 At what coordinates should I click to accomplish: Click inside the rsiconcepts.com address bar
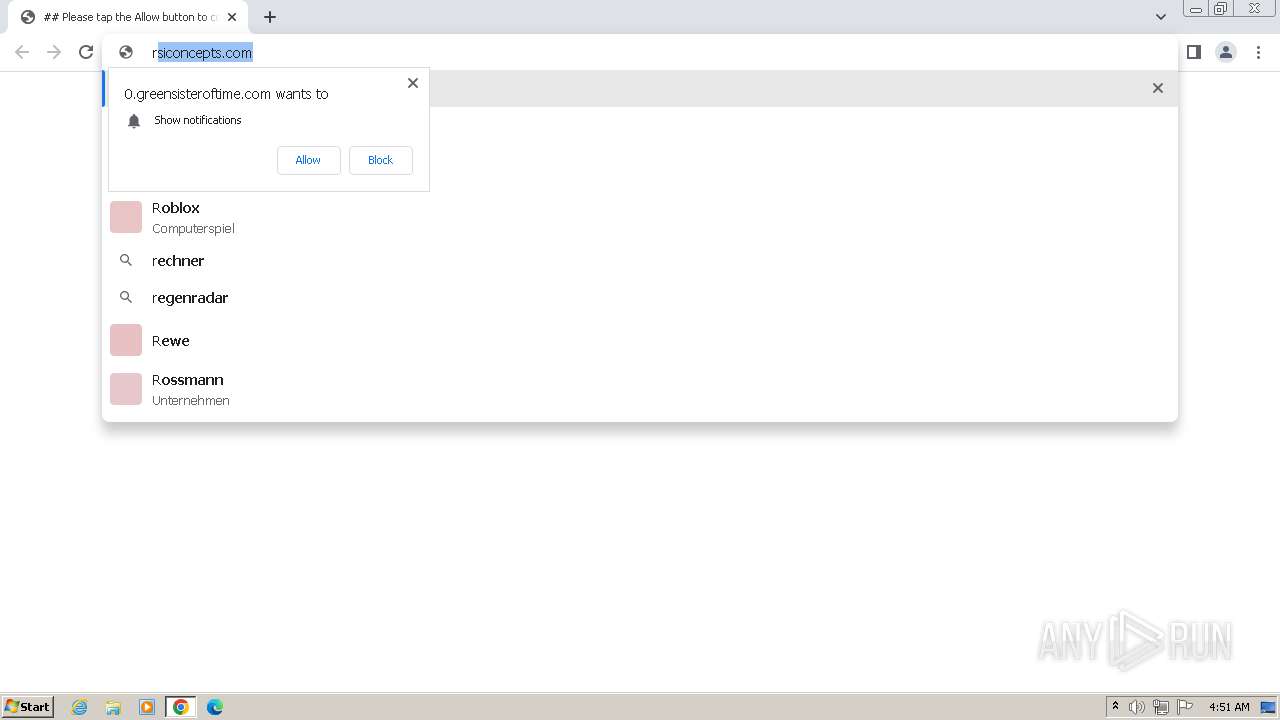pos(640,52)
